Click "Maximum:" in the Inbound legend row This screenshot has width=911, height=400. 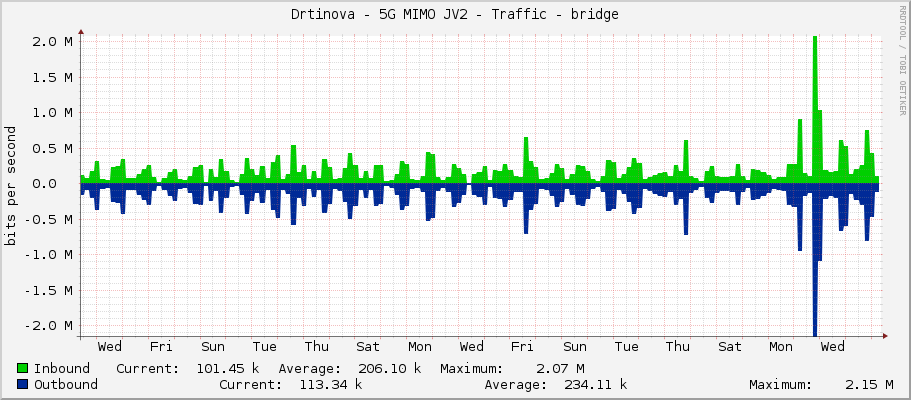click(471, 369)
